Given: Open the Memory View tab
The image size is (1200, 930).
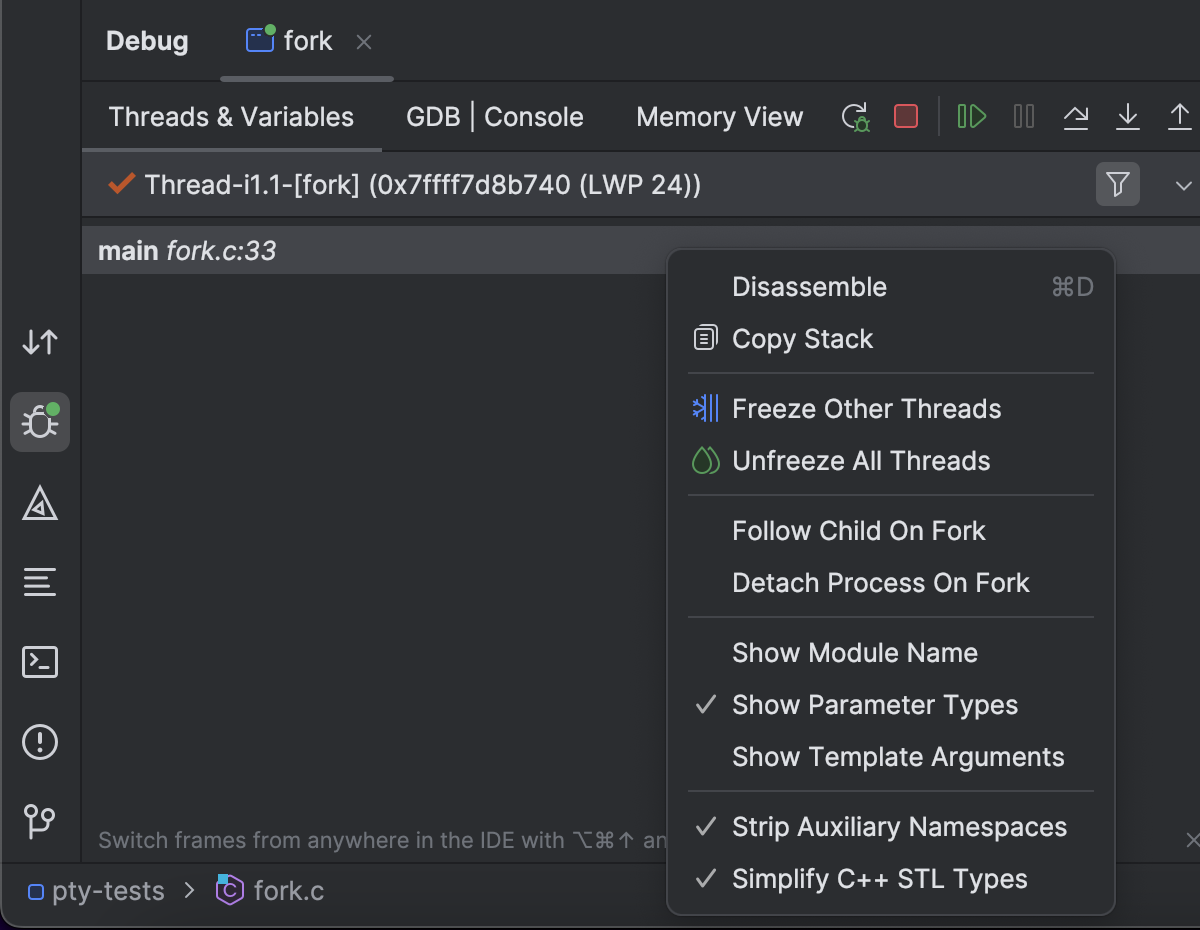Looking at the screenshot, I should [719, 117].
